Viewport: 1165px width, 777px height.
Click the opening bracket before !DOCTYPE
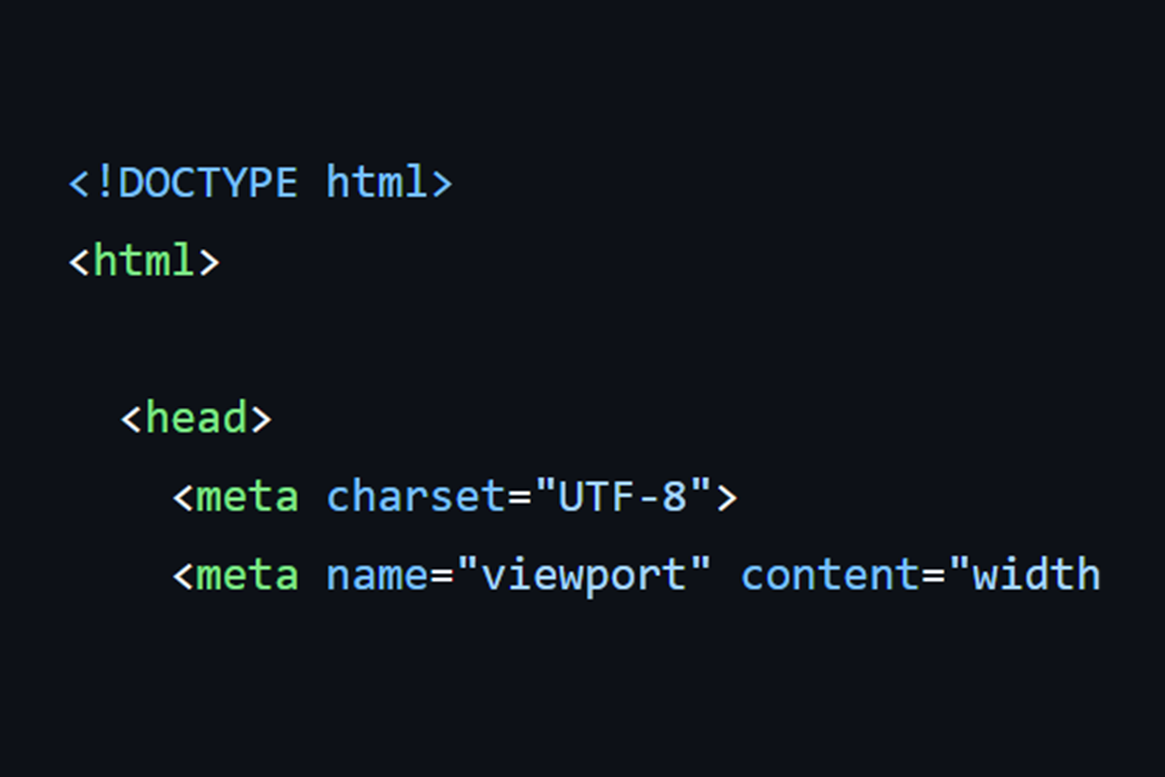point(80,184)
